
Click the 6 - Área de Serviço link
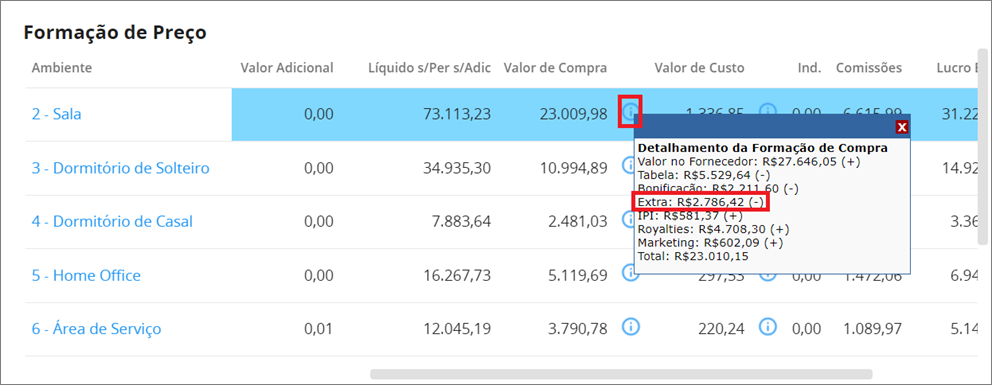pyautogui.click(x=96, y=329)
